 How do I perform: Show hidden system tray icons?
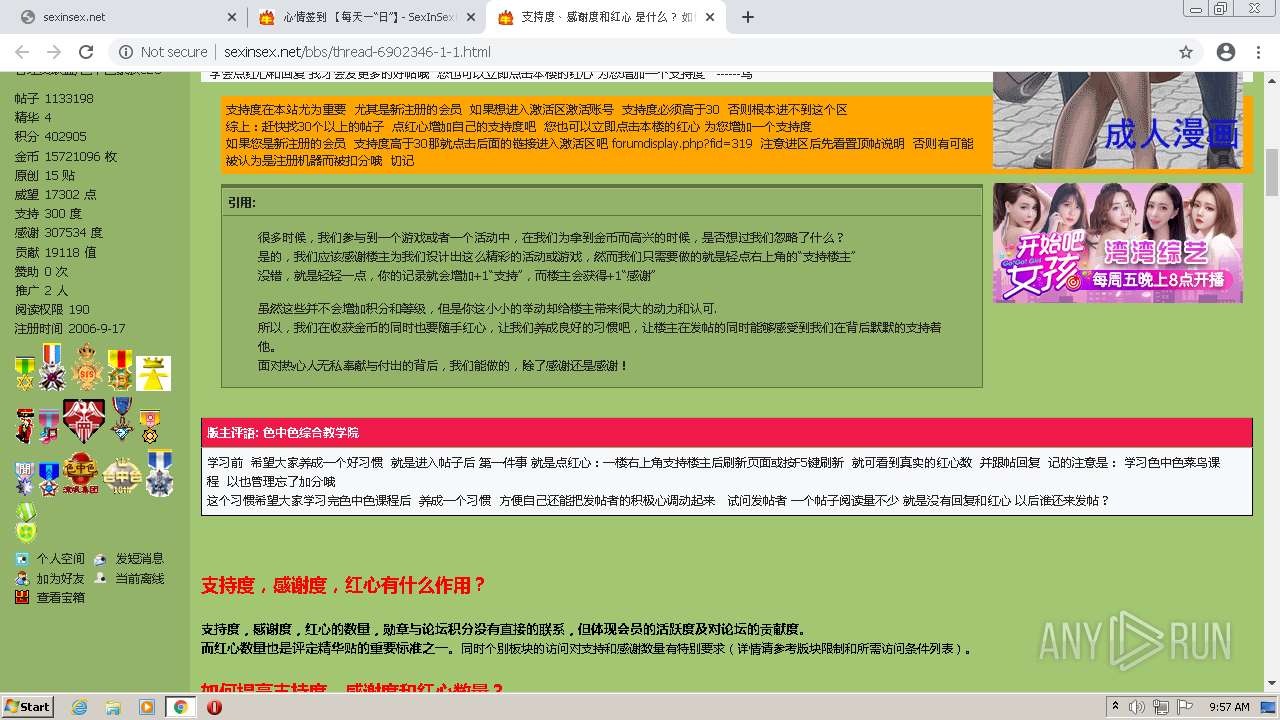(1117, 707)
